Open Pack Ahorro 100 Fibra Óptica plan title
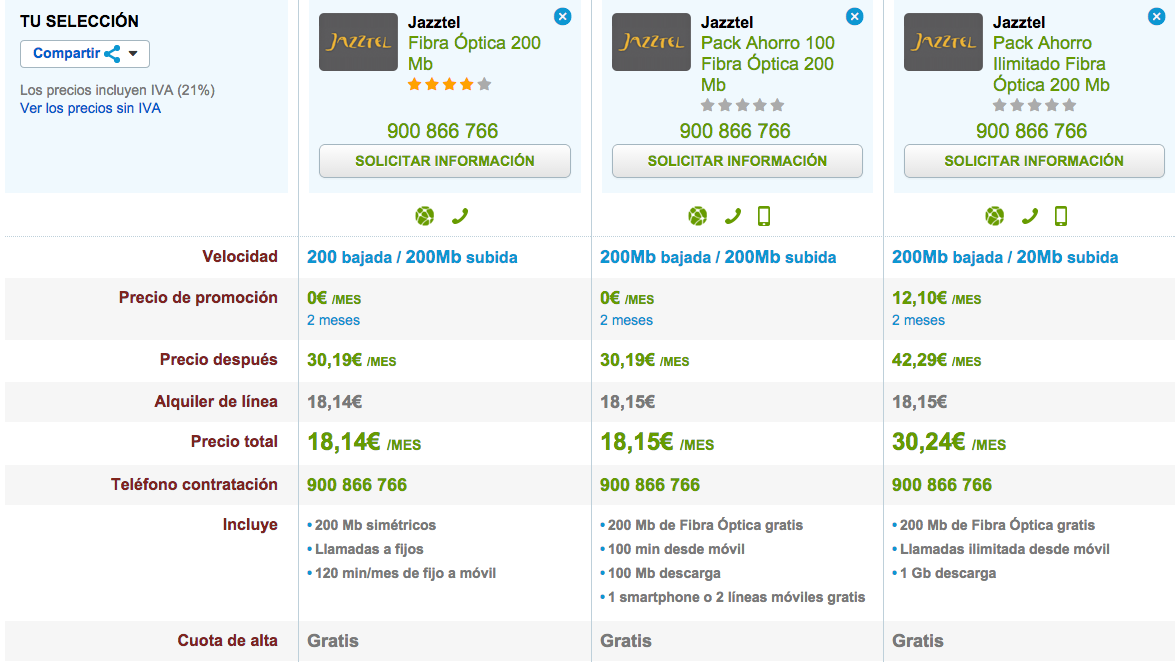1175x662 pixels. tap(768, 64)
